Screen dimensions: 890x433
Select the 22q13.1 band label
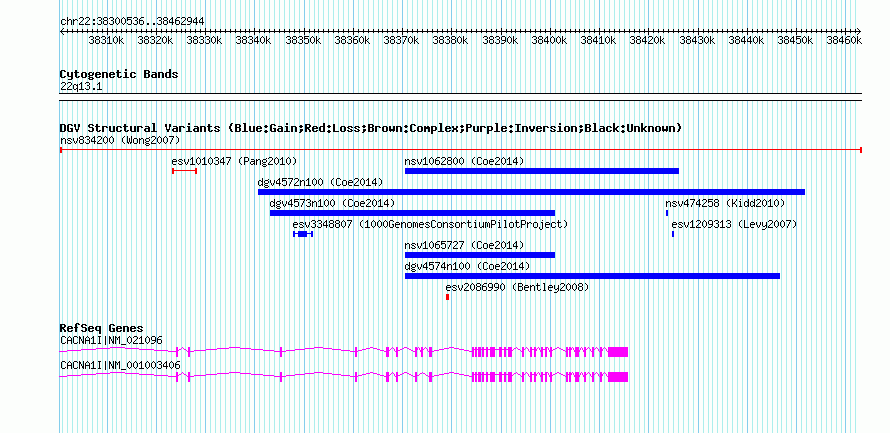pyautogui.click(x=81, y=86)
